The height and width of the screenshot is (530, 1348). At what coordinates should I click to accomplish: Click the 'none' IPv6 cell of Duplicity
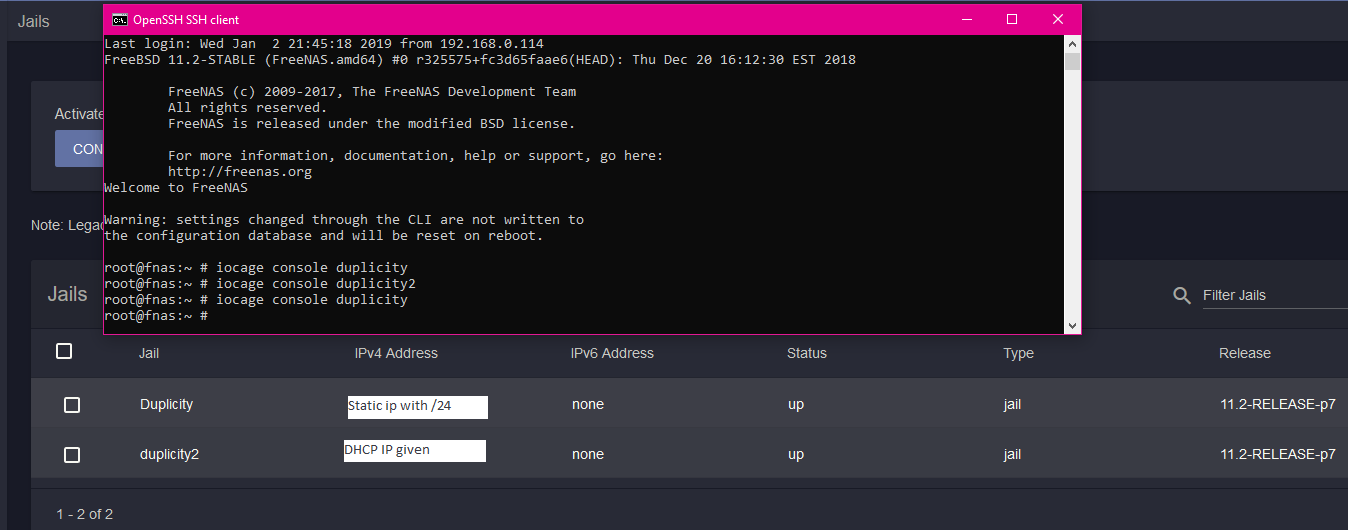(588, 405)
